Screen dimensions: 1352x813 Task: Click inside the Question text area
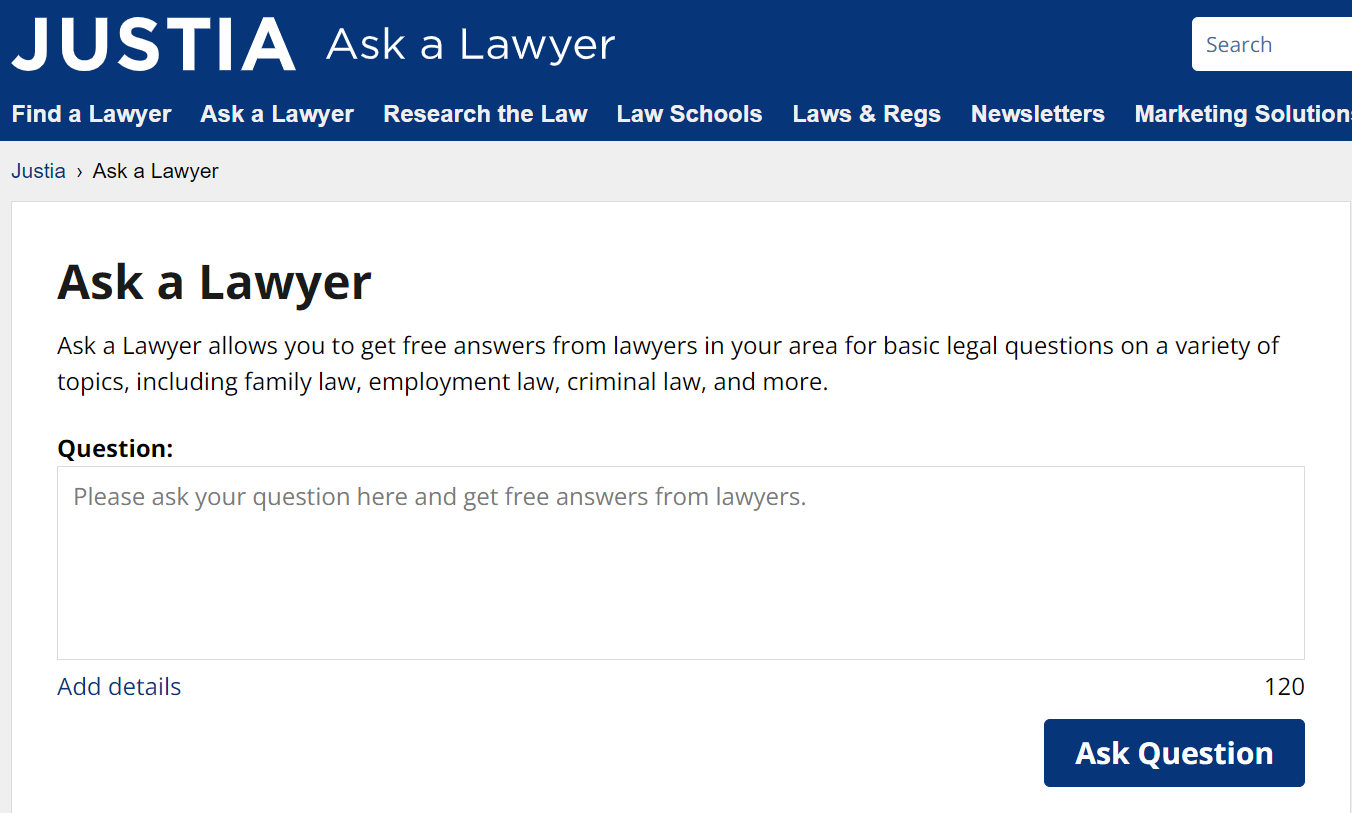681,563
